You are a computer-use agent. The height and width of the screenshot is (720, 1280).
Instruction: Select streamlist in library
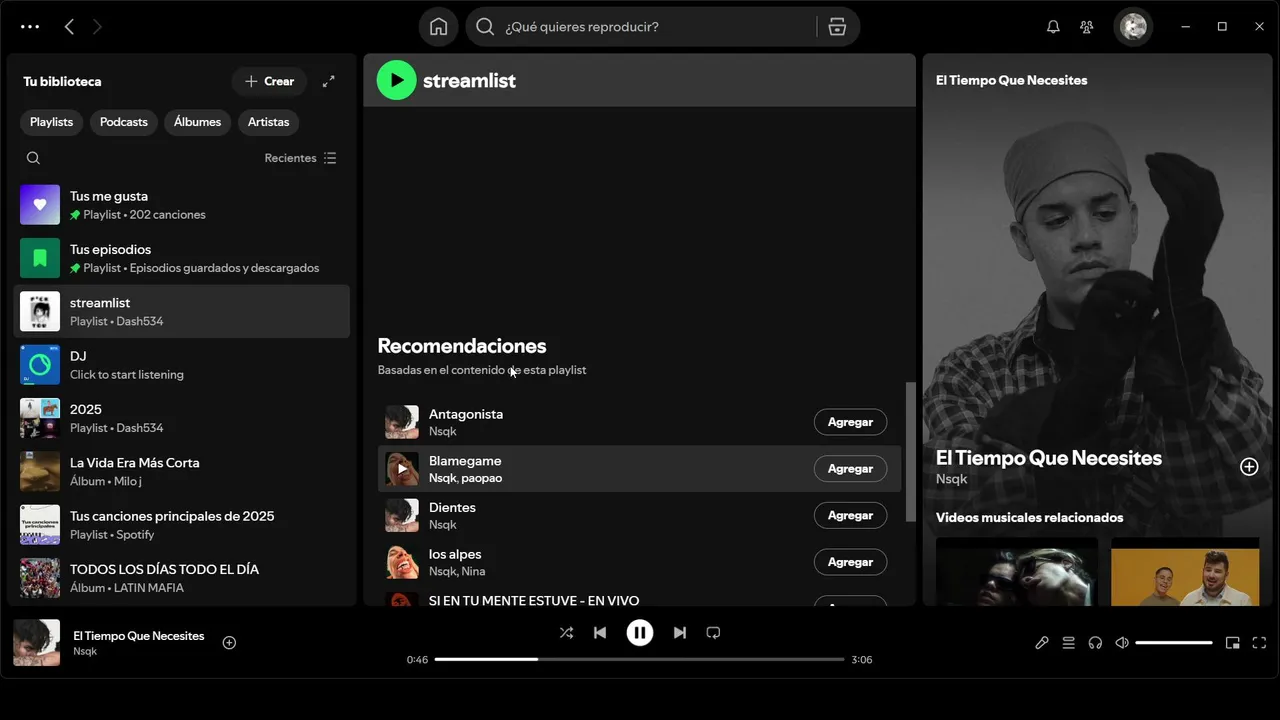click(182, 311)
